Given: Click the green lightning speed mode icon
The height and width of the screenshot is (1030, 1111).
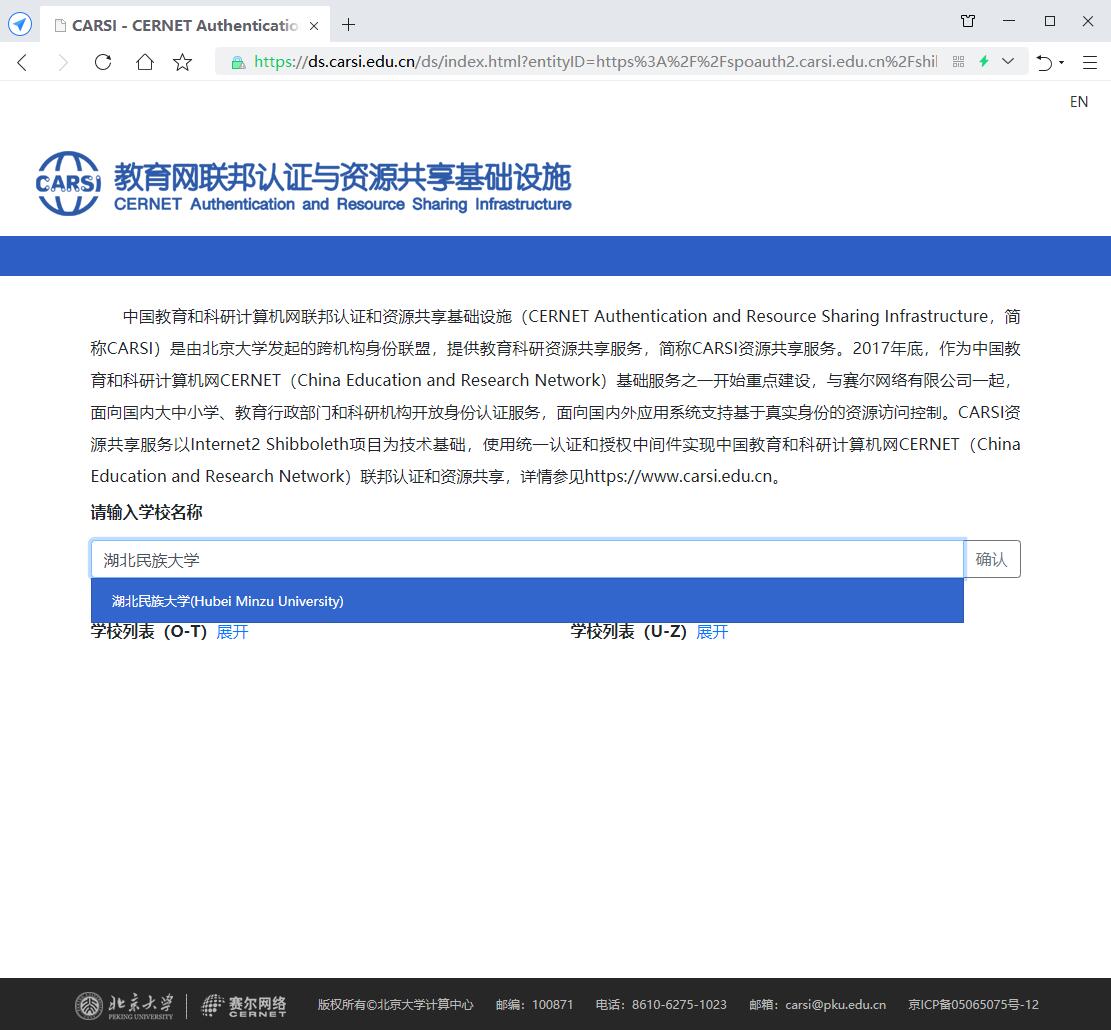Looking at the screenshot, I should [984, 62].
